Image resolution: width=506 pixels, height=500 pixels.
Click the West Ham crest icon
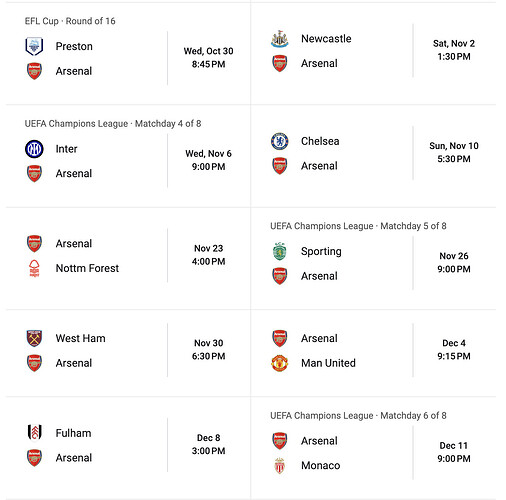[34, 338]
